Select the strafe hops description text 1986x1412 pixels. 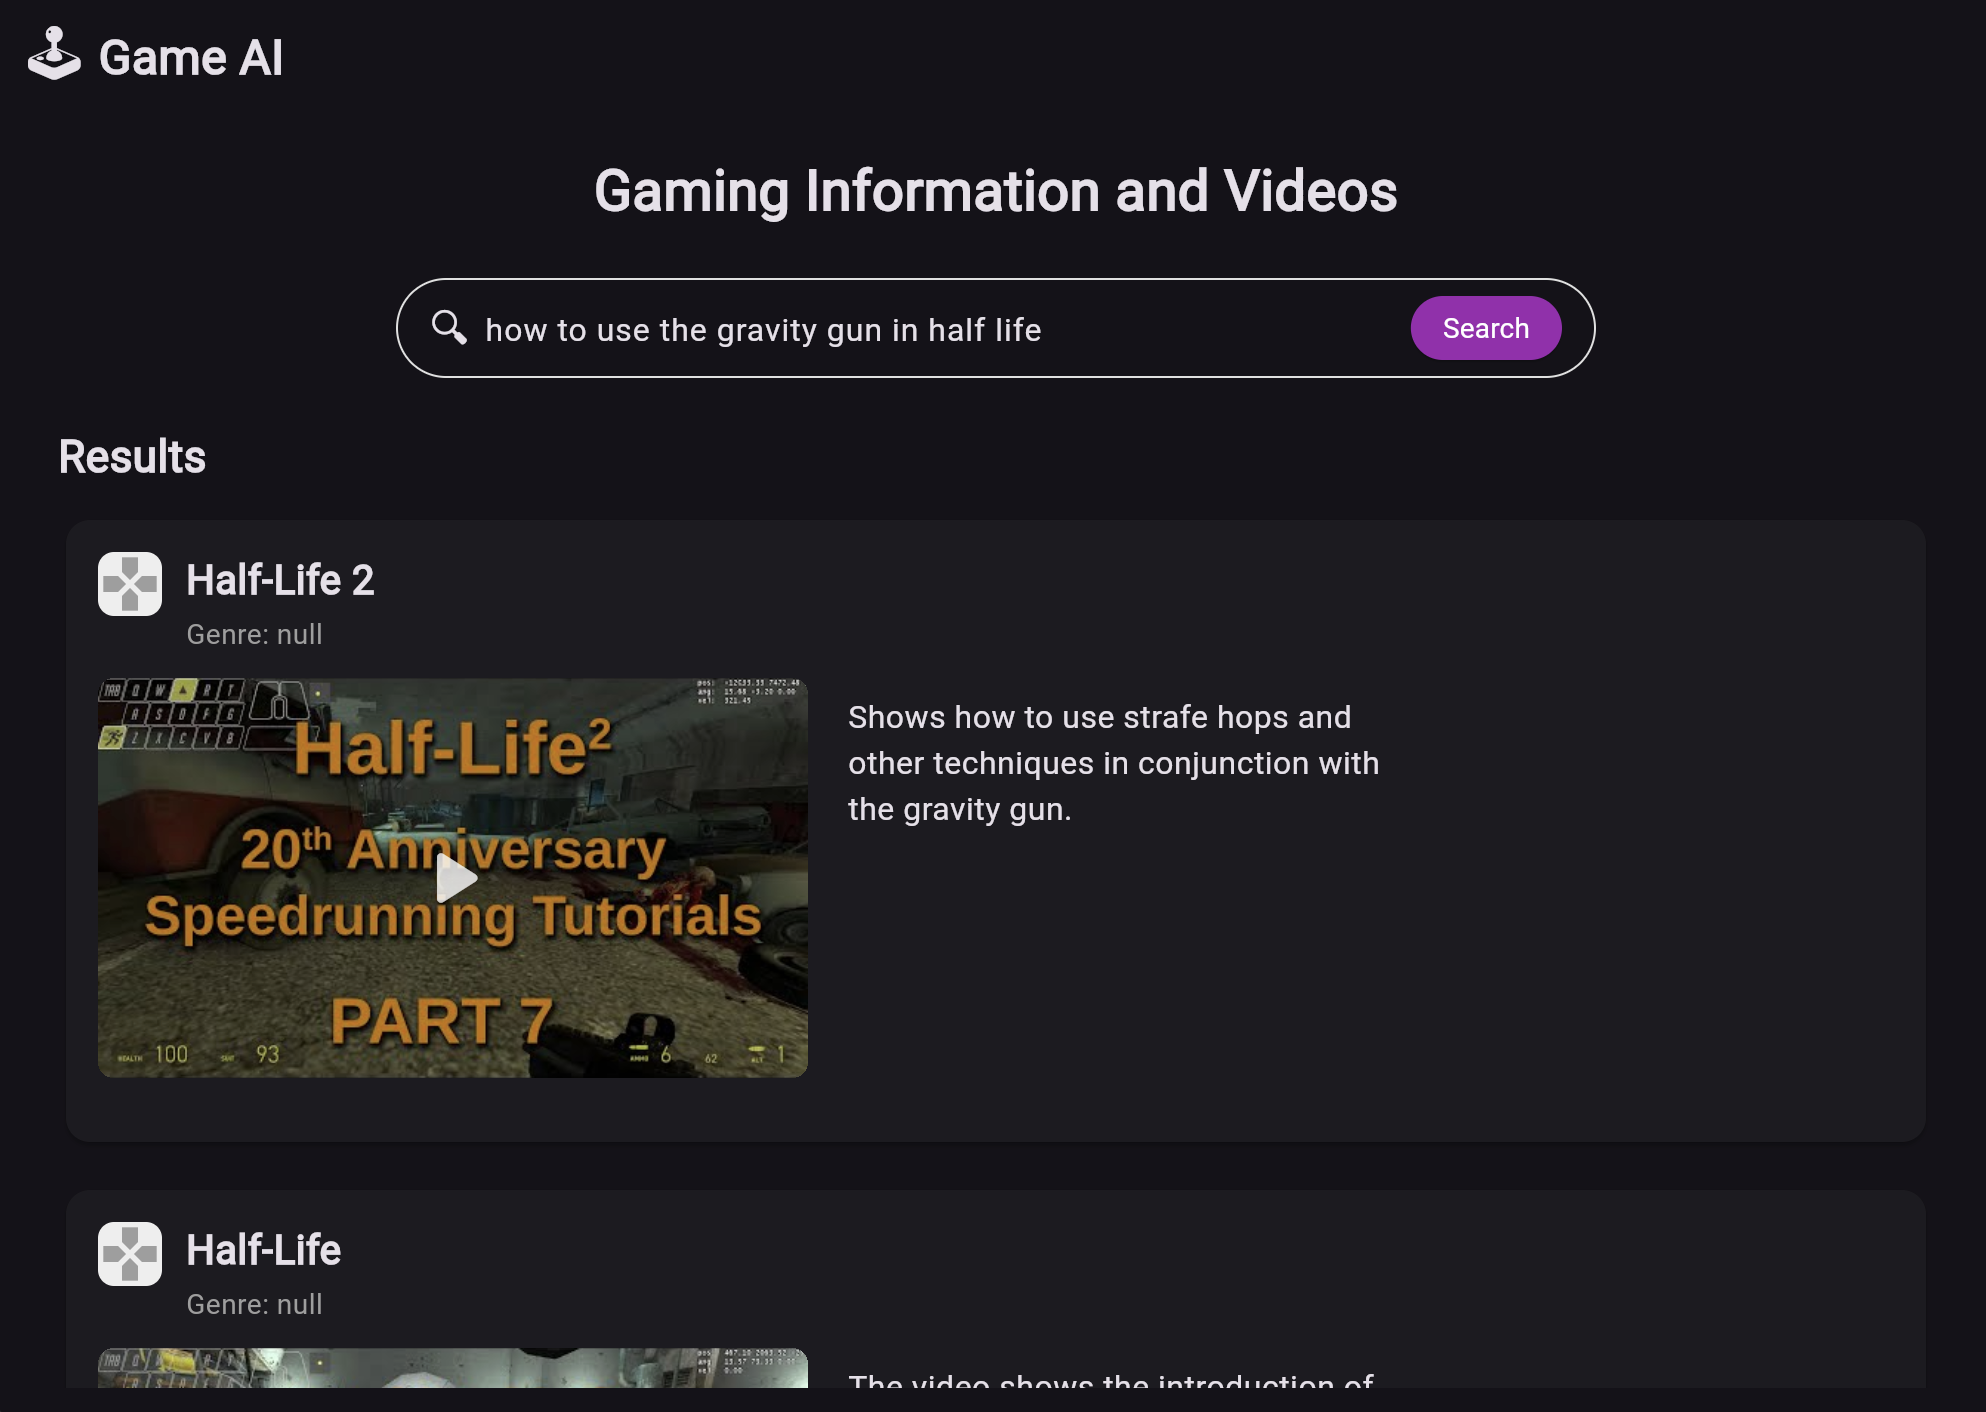(1112, 763)
